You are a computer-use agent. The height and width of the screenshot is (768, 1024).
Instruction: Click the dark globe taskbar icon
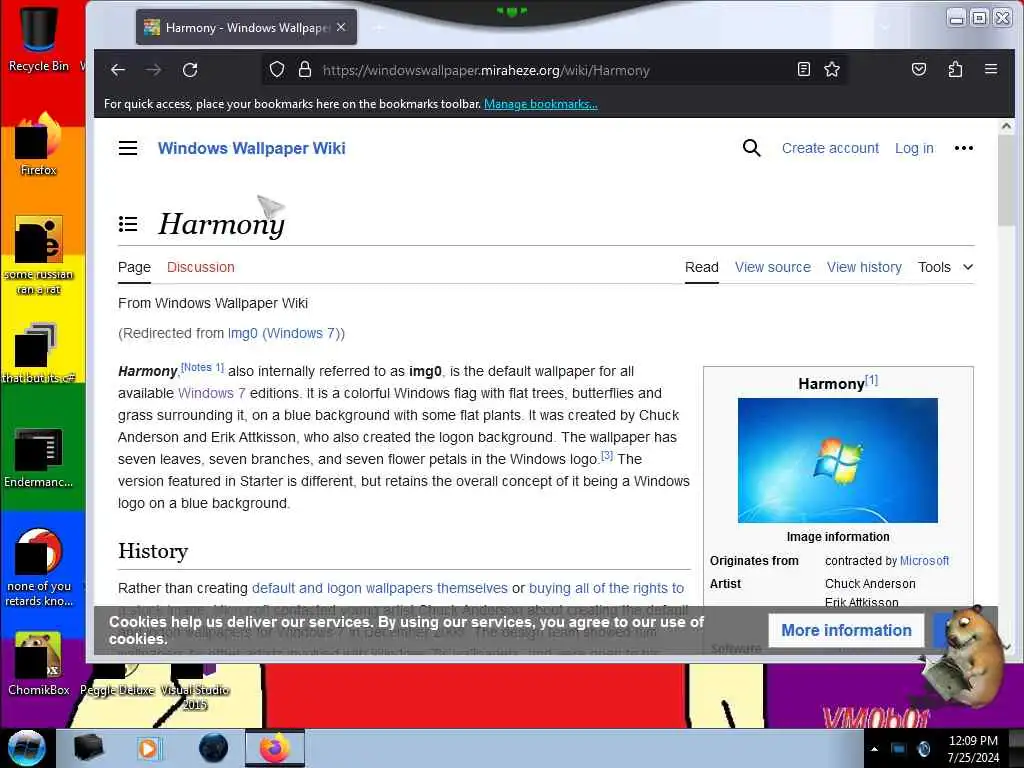point(213,748)
